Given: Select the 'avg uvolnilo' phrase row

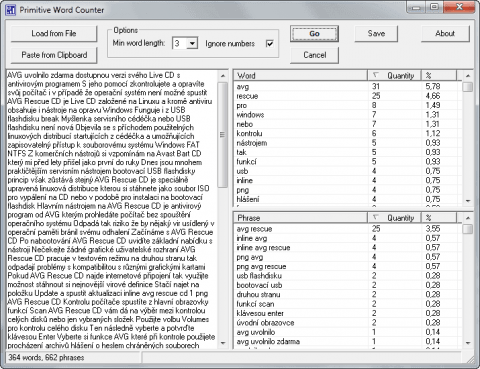Looking at the screenshot, I should [348, 332].
